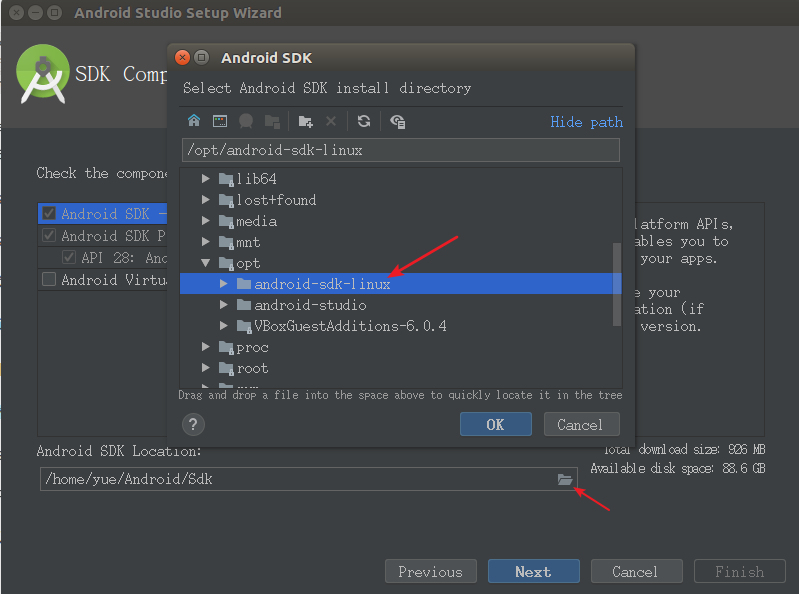This screenshot has width=799, height=594.
Task: Click the project directory toolbar icon
Action: pos(246,121)
